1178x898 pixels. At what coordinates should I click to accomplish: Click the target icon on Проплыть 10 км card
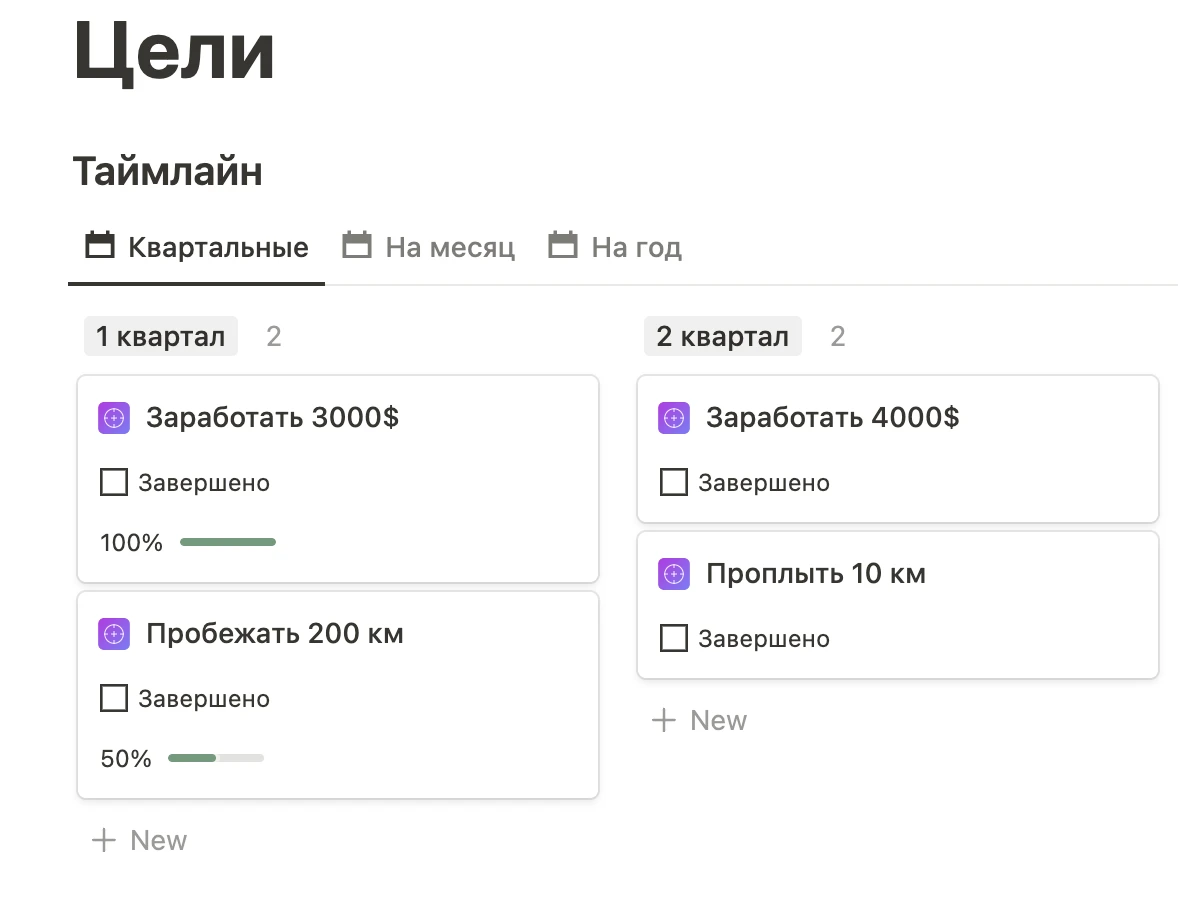click(x=674, y=574)
